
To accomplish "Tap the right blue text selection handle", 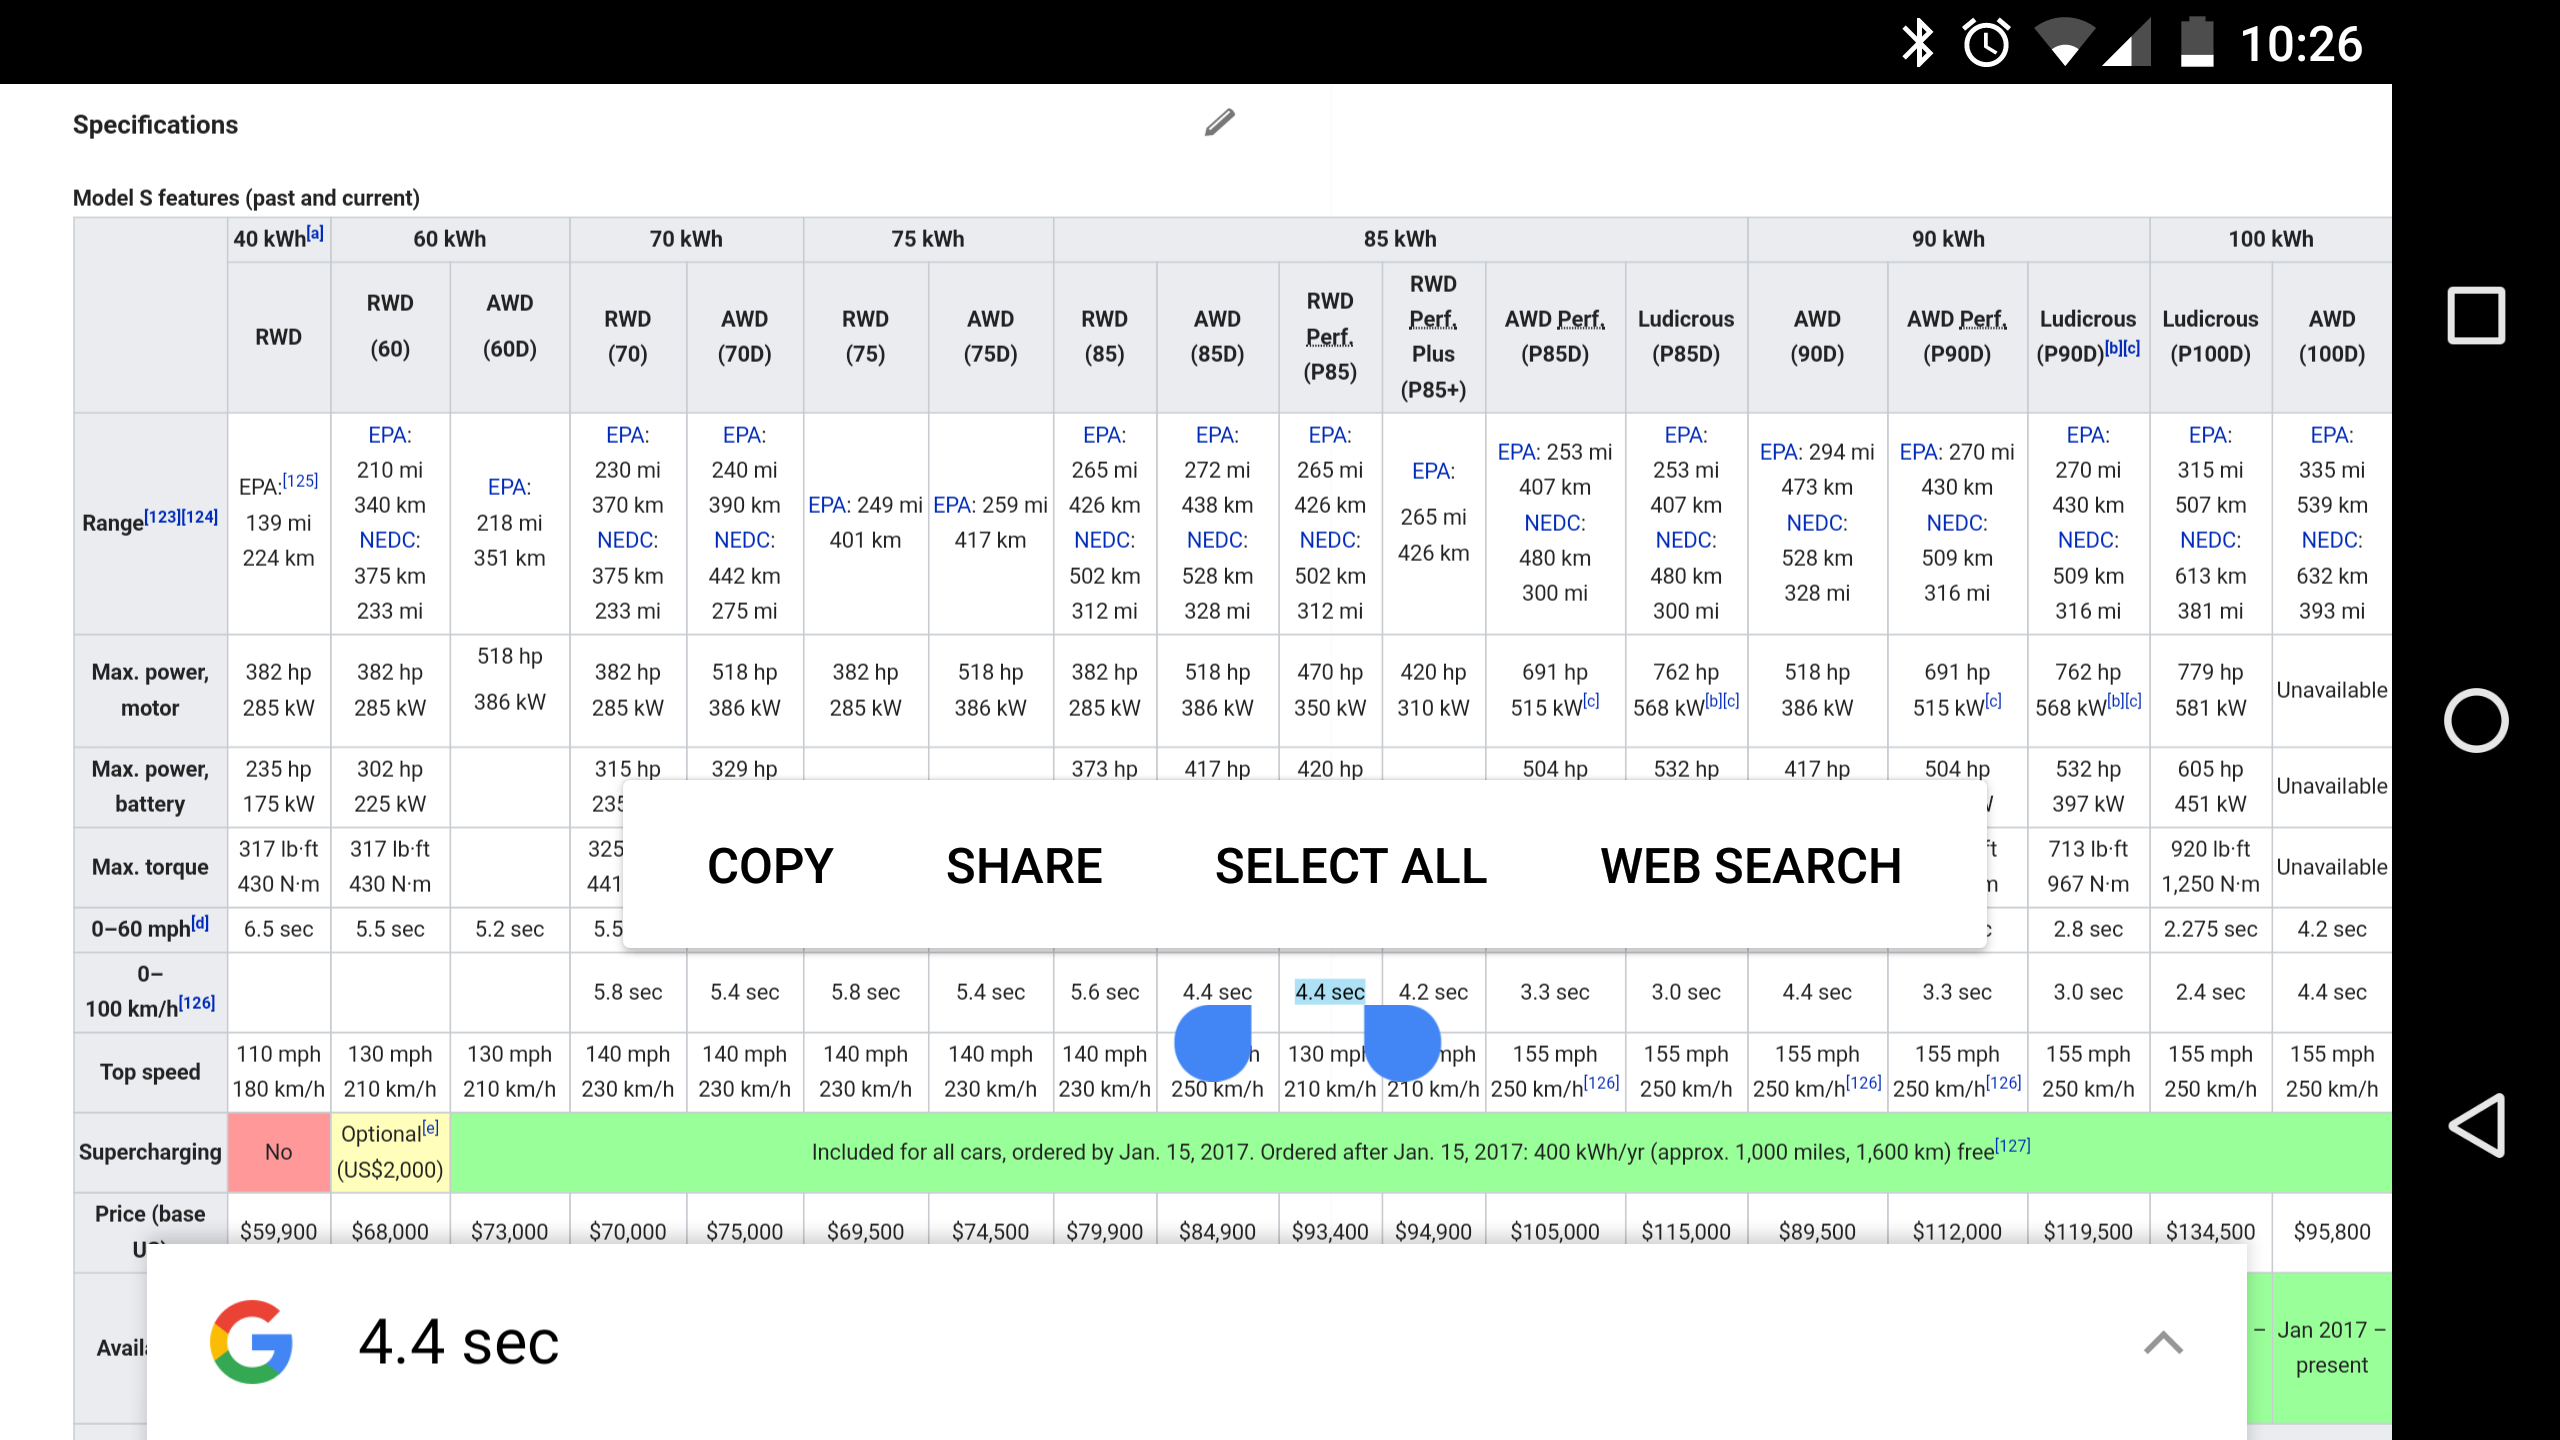I will tap(1402, 1042).
